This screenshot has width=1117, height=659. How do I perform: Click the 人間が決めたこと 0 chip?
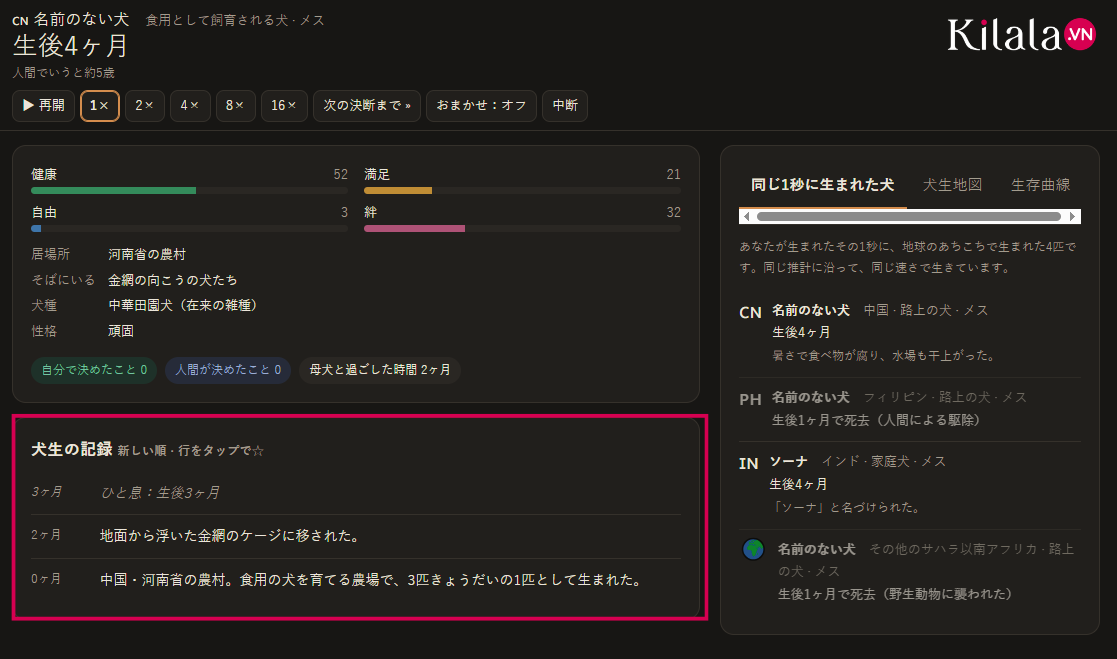pos(228,370)
